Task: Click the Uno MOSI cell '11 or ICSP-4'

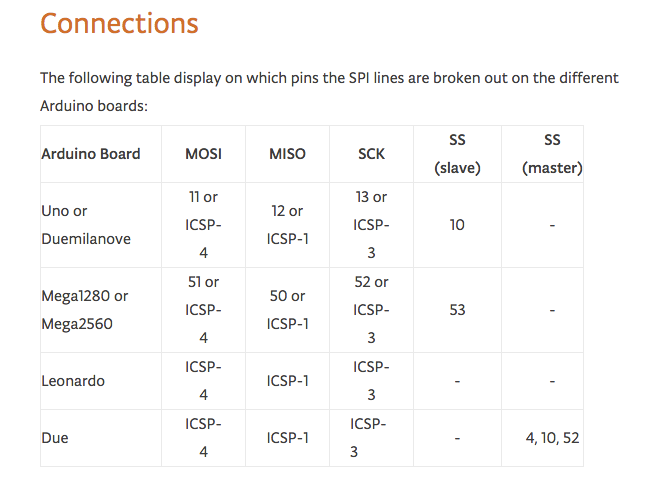Action: point(203,225)
